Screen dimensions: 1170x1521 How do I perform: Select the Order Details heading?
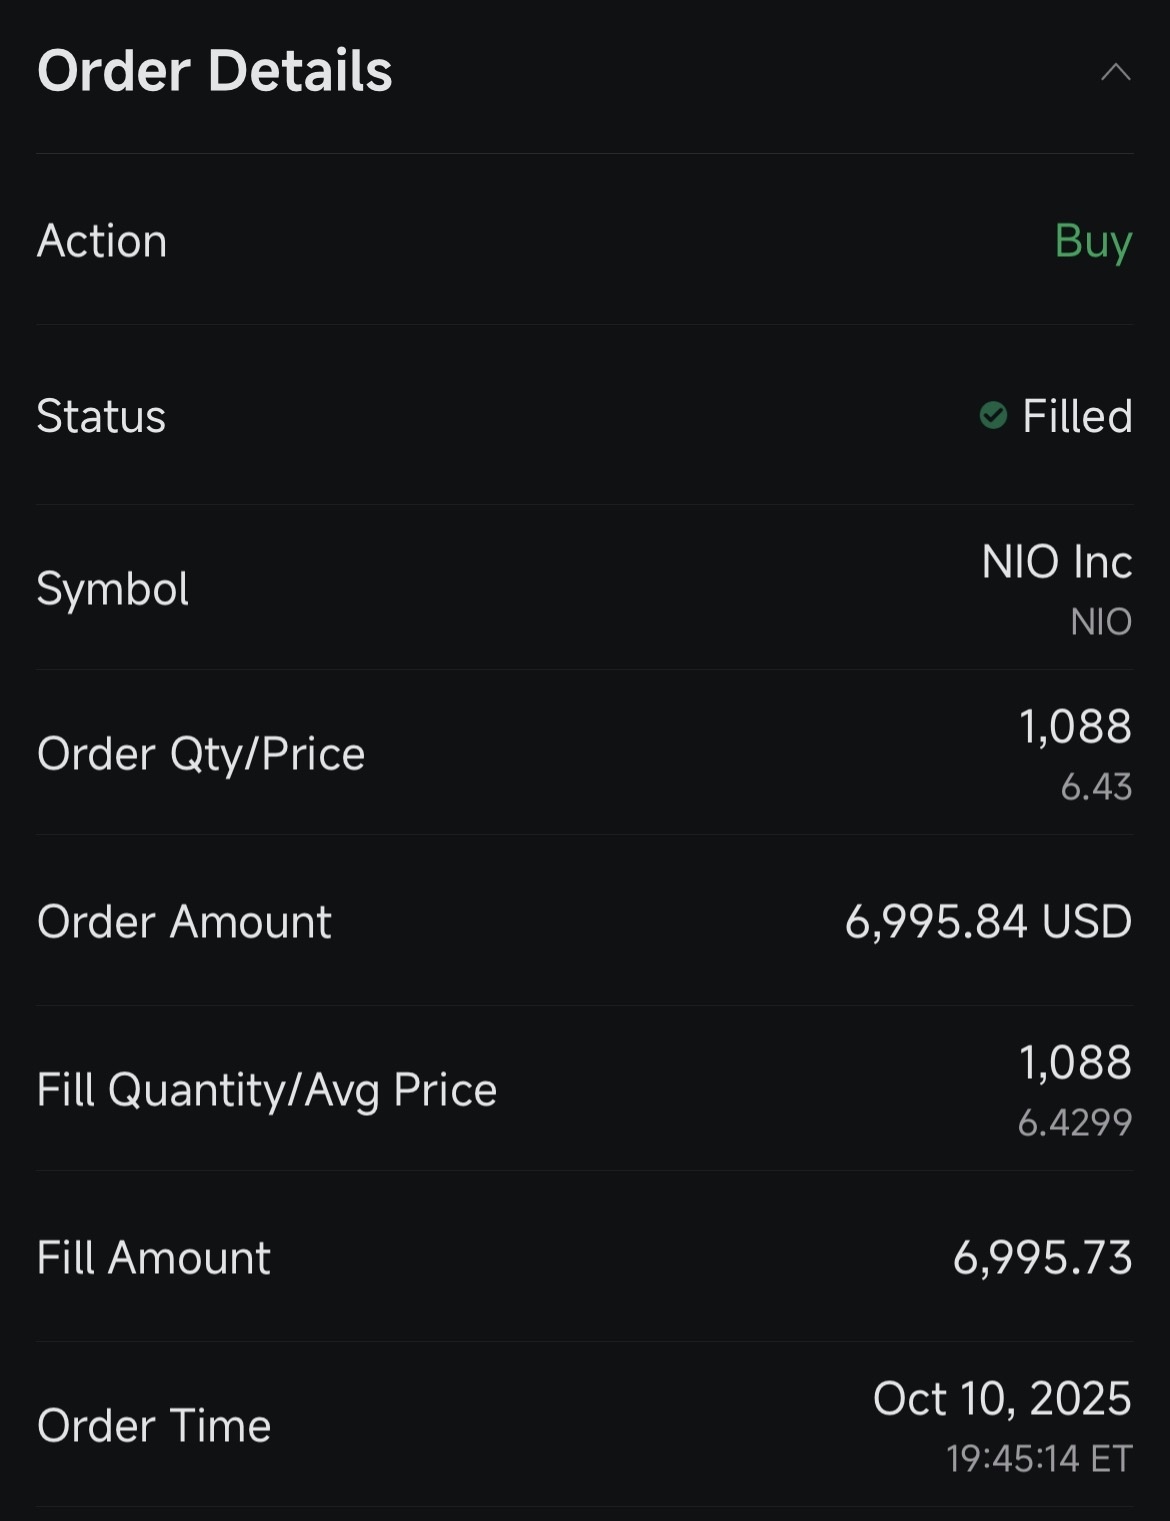[x=215, y=71]
